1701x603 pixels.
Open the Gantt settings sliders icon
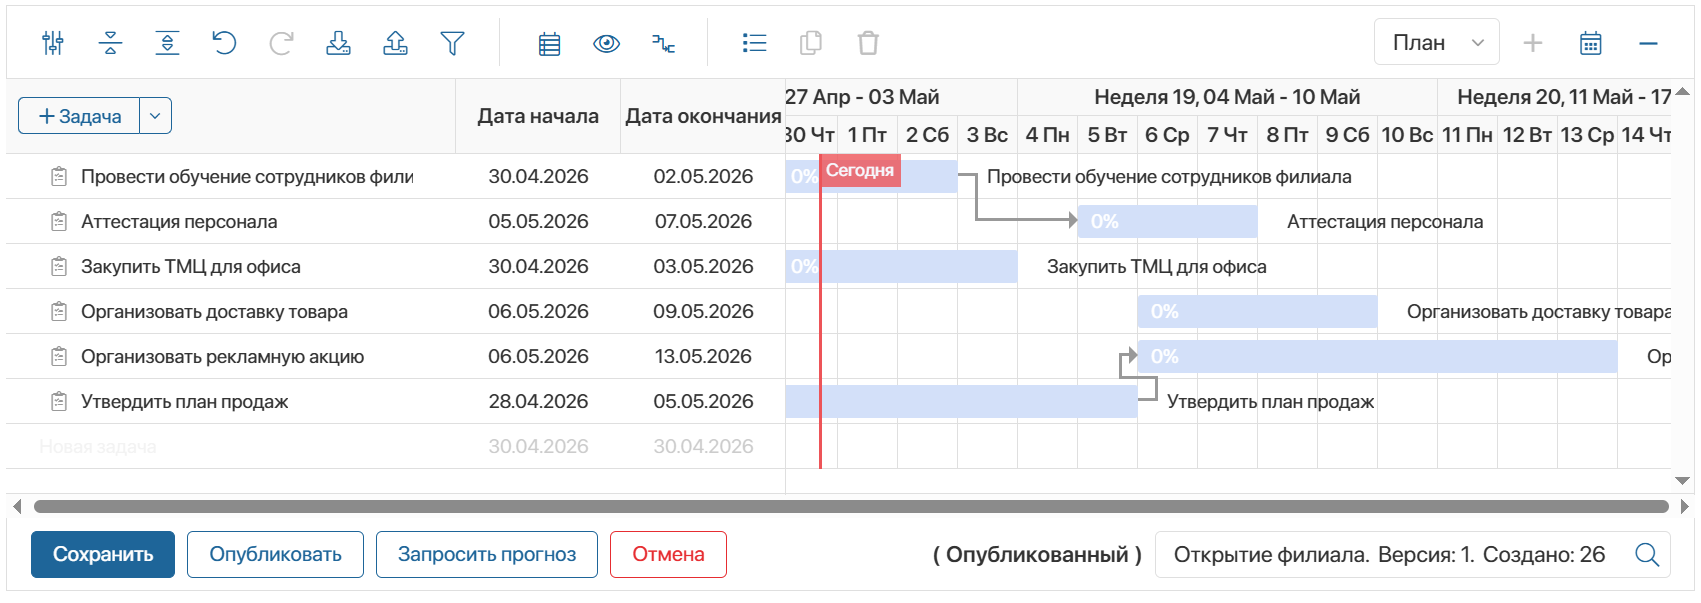53,43
